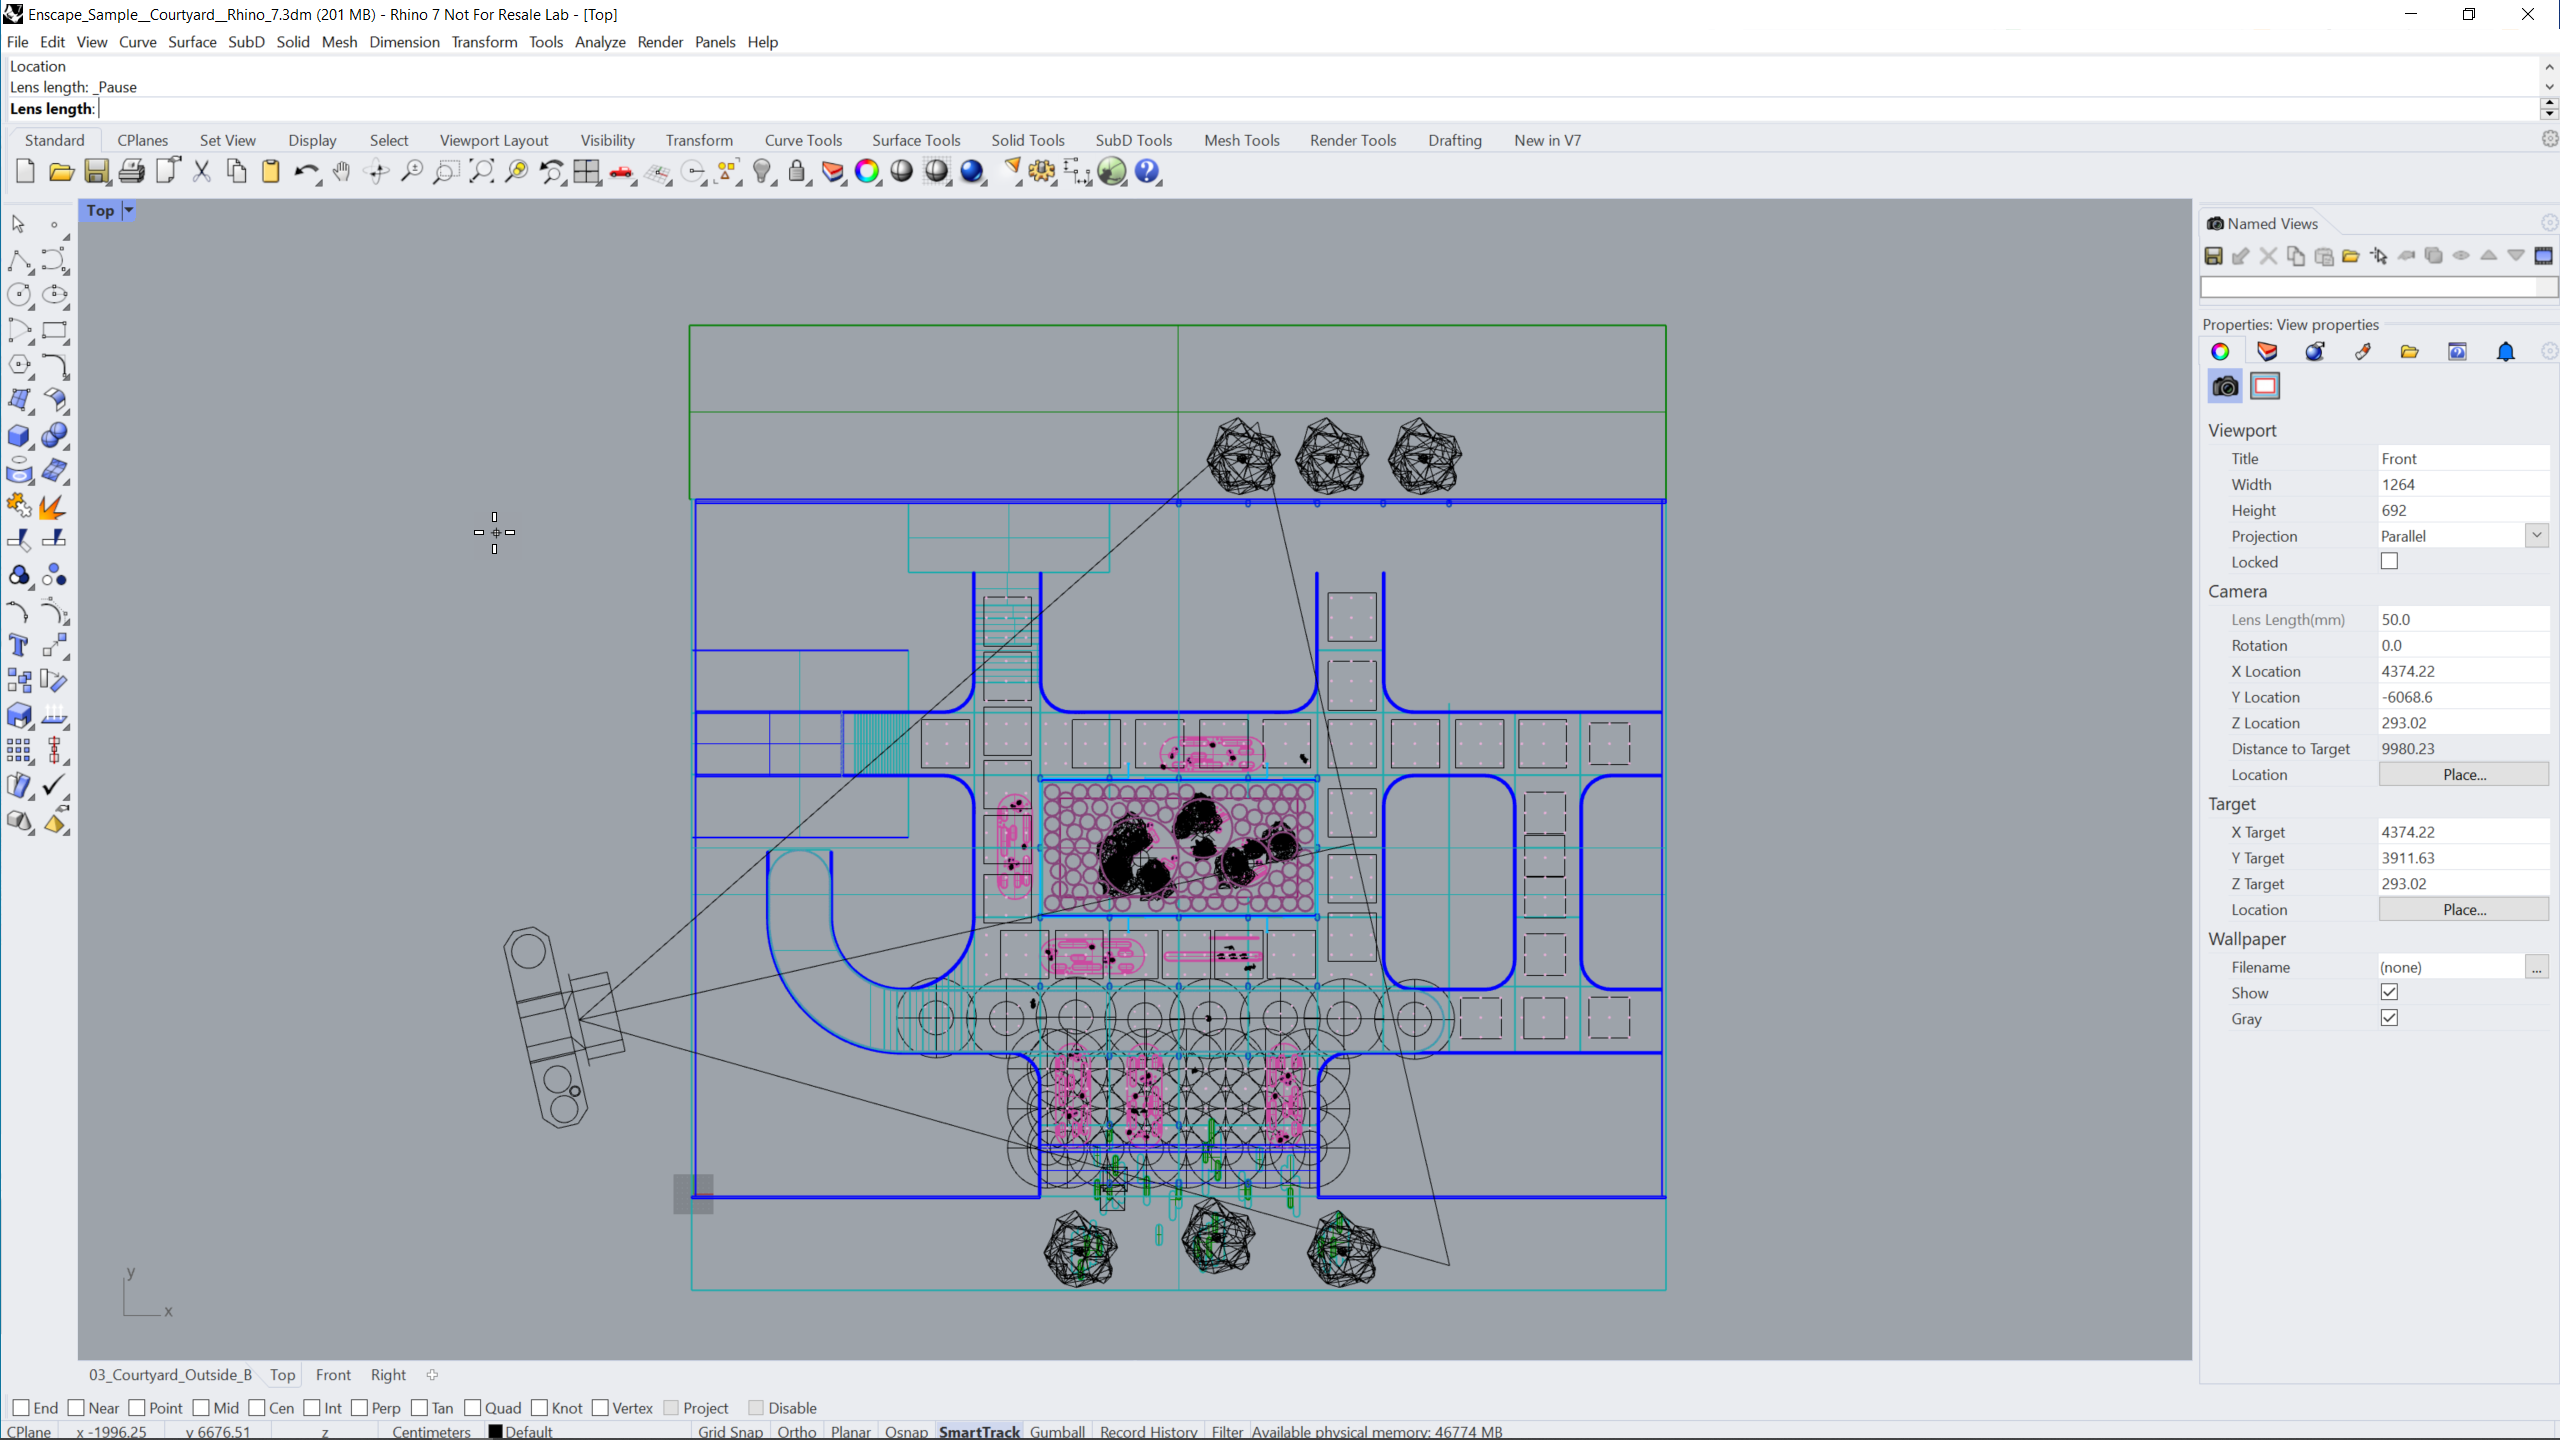This screenshot has width=2560, height=1440.
Task: Toggle the Locked viewport checkbox
Action: (x=2389, y=561)
